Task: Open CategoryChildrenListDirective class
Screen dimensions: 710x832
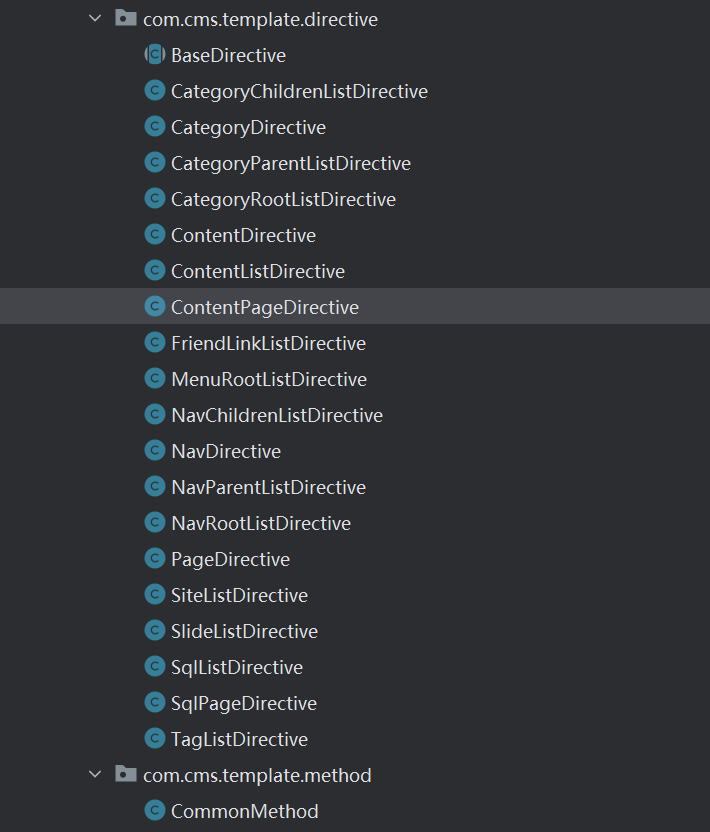Action: coord(299,92)
